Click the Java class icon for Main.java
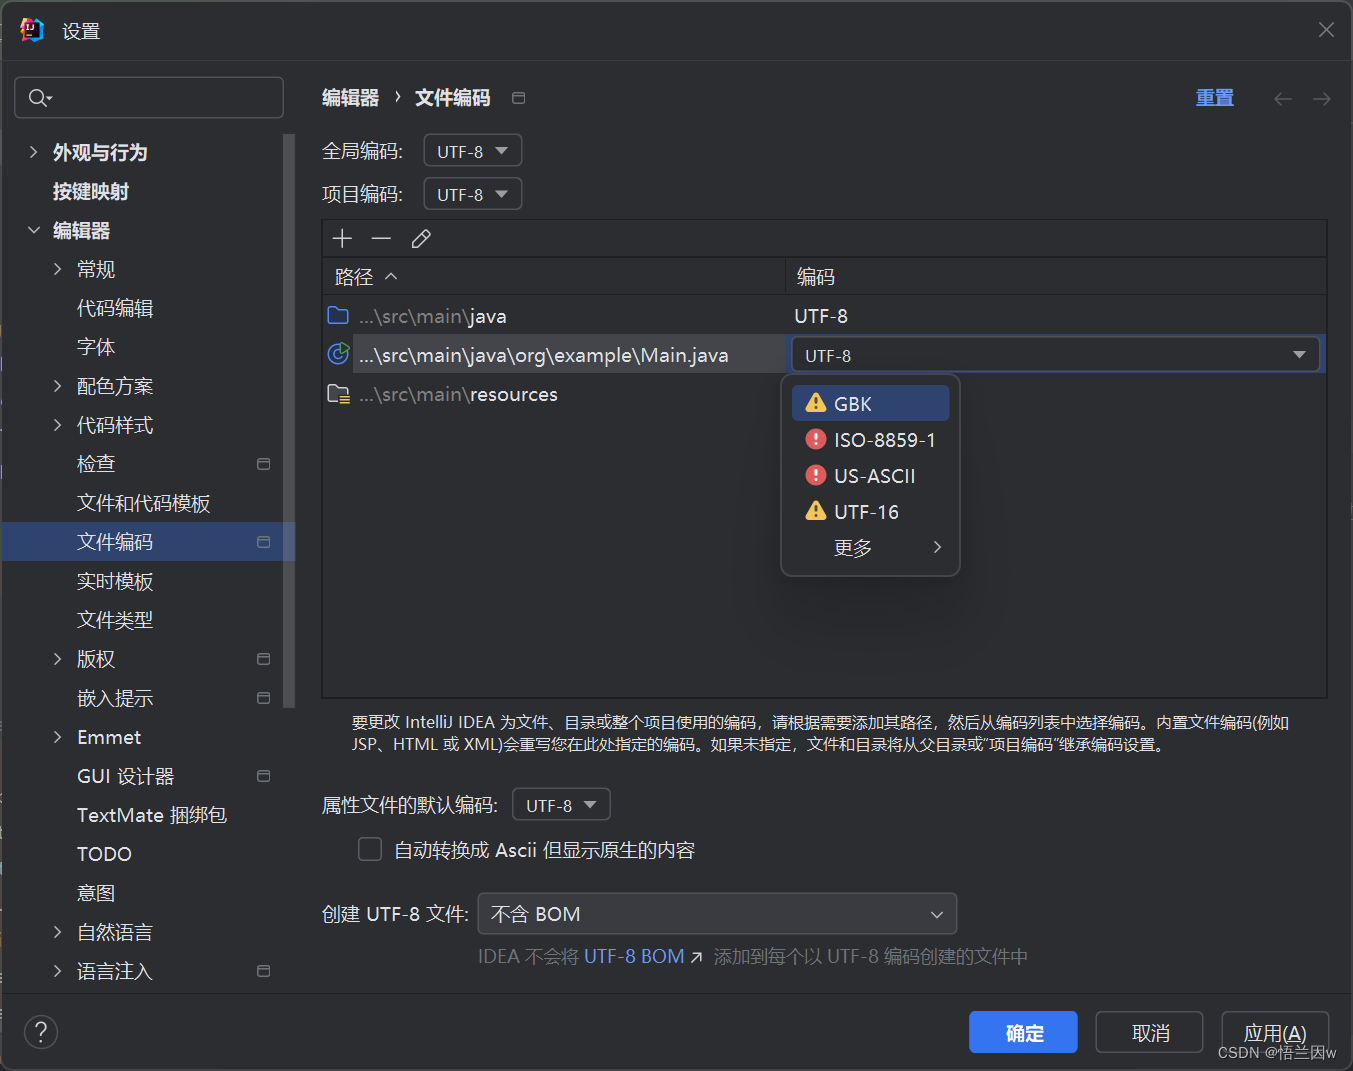 pyautogui.click(x=338, y=354)
